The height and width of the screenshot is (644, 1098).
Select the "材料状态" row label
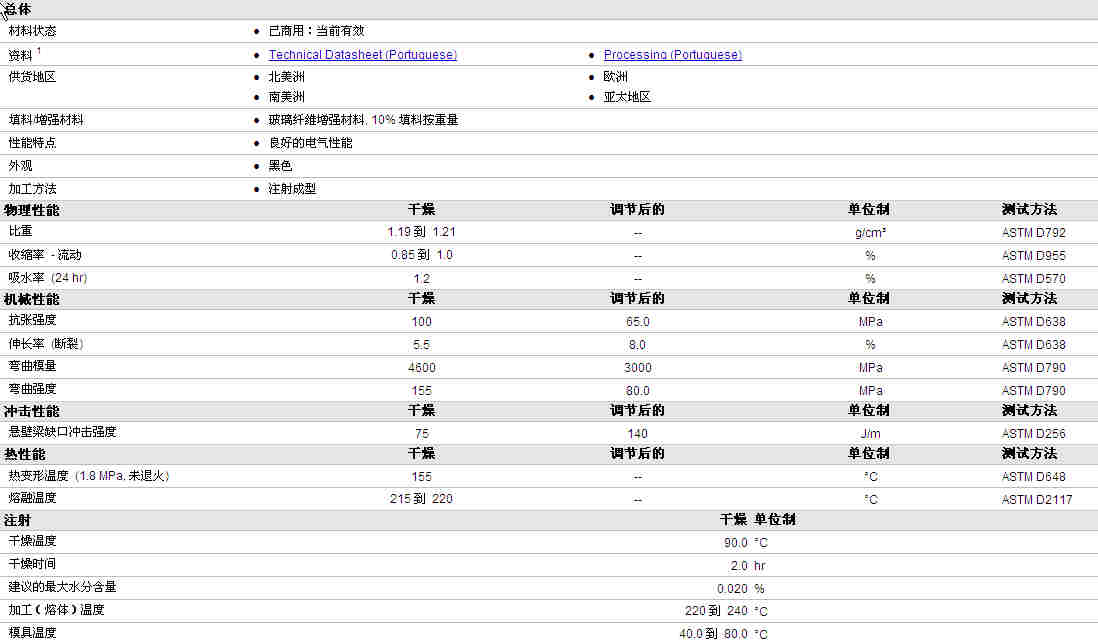tap(32, 31)
